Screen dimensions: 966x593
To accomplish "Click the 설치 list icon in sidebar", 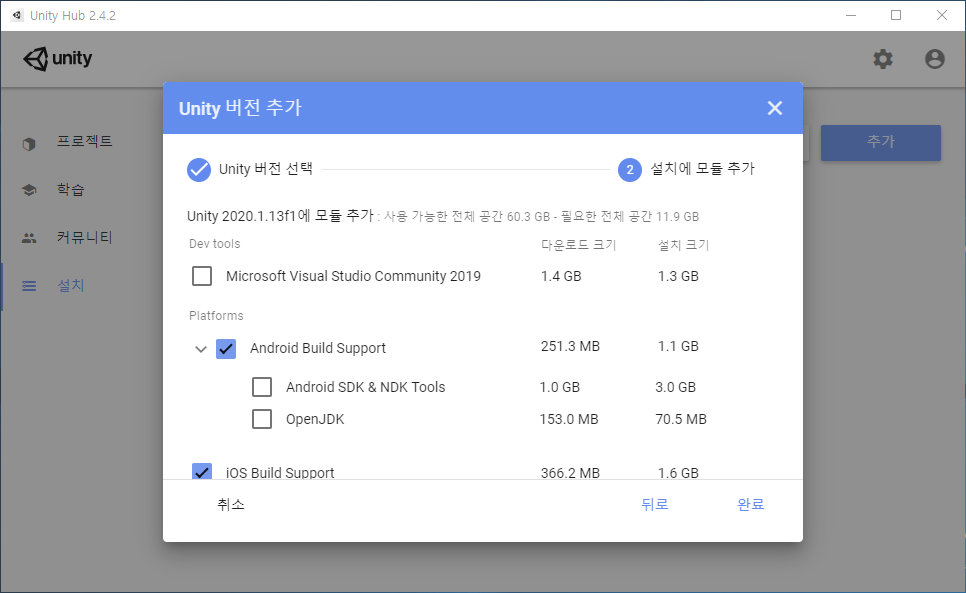I will (29, 286).
